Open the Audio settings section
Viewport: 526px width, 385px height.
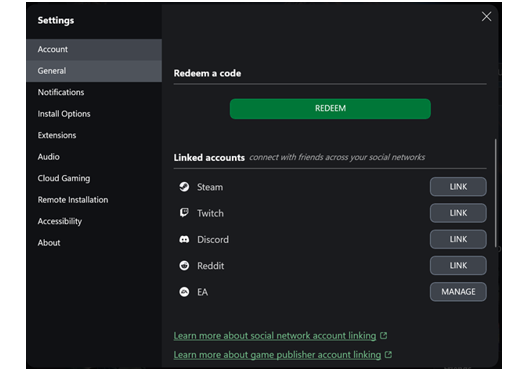tap(94, 157)
